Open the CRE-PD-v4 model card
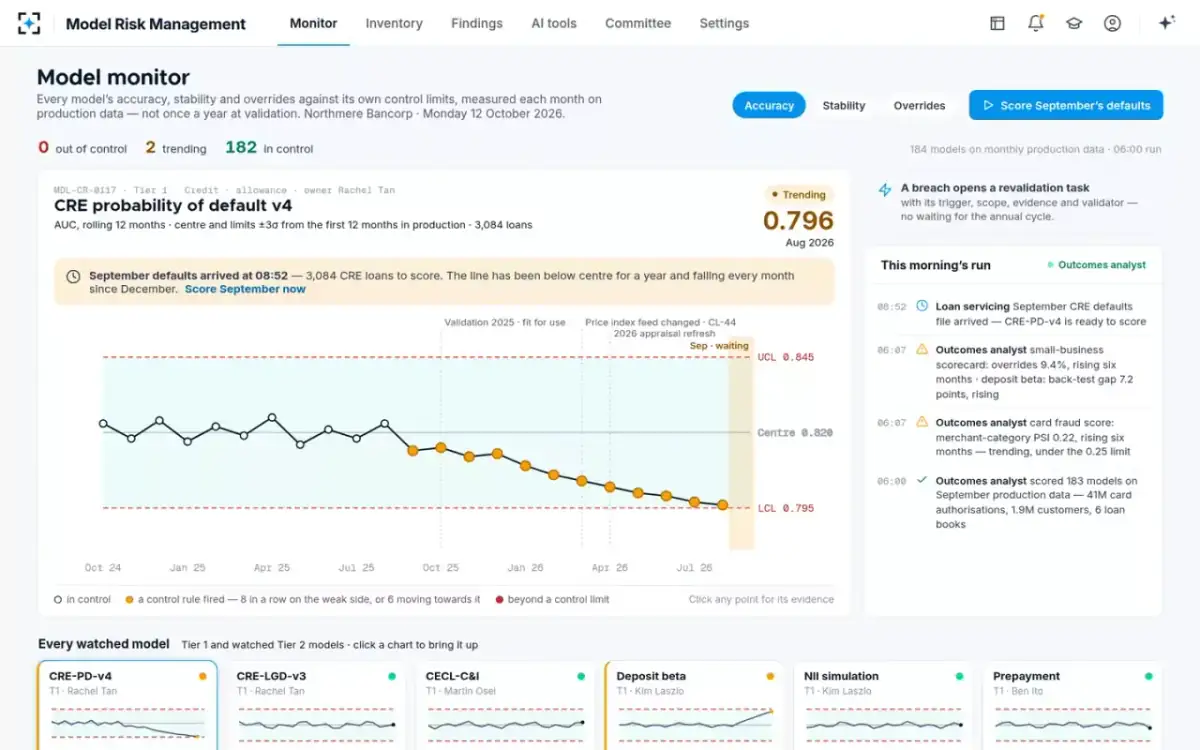This screenshot has height=750, width=1200. tap(127, 705)
